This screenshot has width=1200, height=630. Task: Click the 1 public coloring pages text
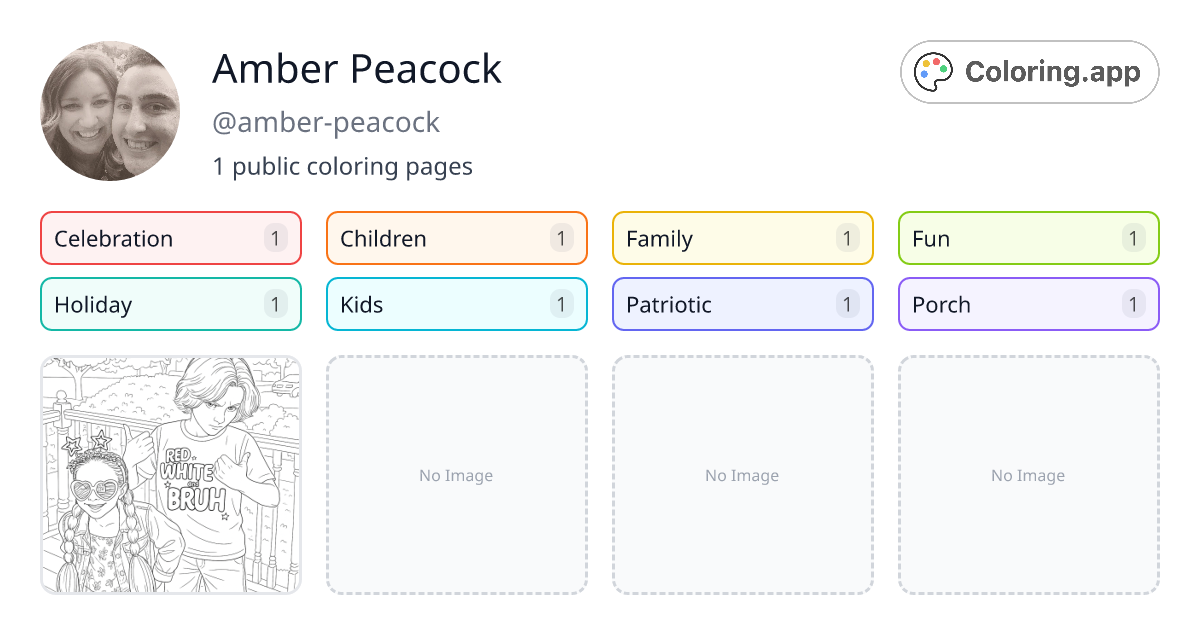pos(342,166)
